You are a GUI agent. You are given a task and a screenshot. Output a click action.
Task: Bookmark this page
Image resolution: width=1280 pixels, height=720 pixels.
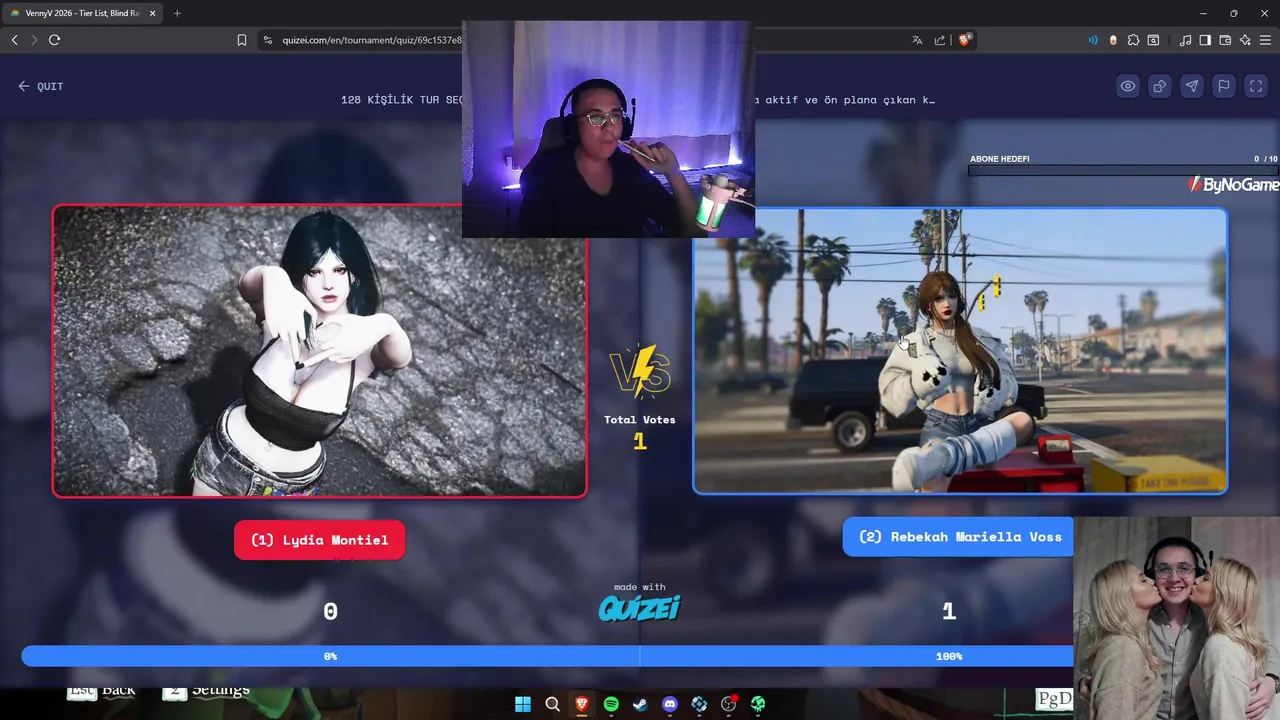pyautogui.click(x=242, y=40)
